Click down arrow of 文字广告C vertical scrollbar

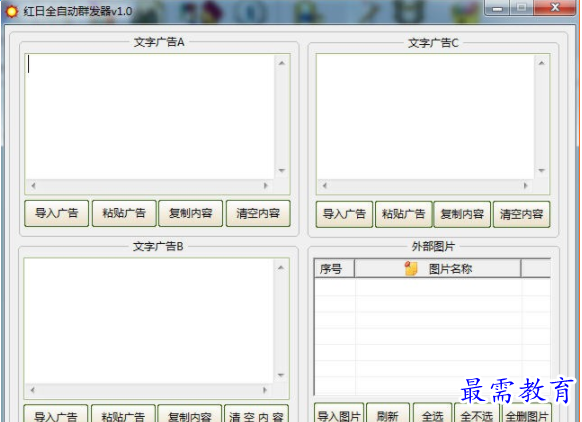point(542,171)
